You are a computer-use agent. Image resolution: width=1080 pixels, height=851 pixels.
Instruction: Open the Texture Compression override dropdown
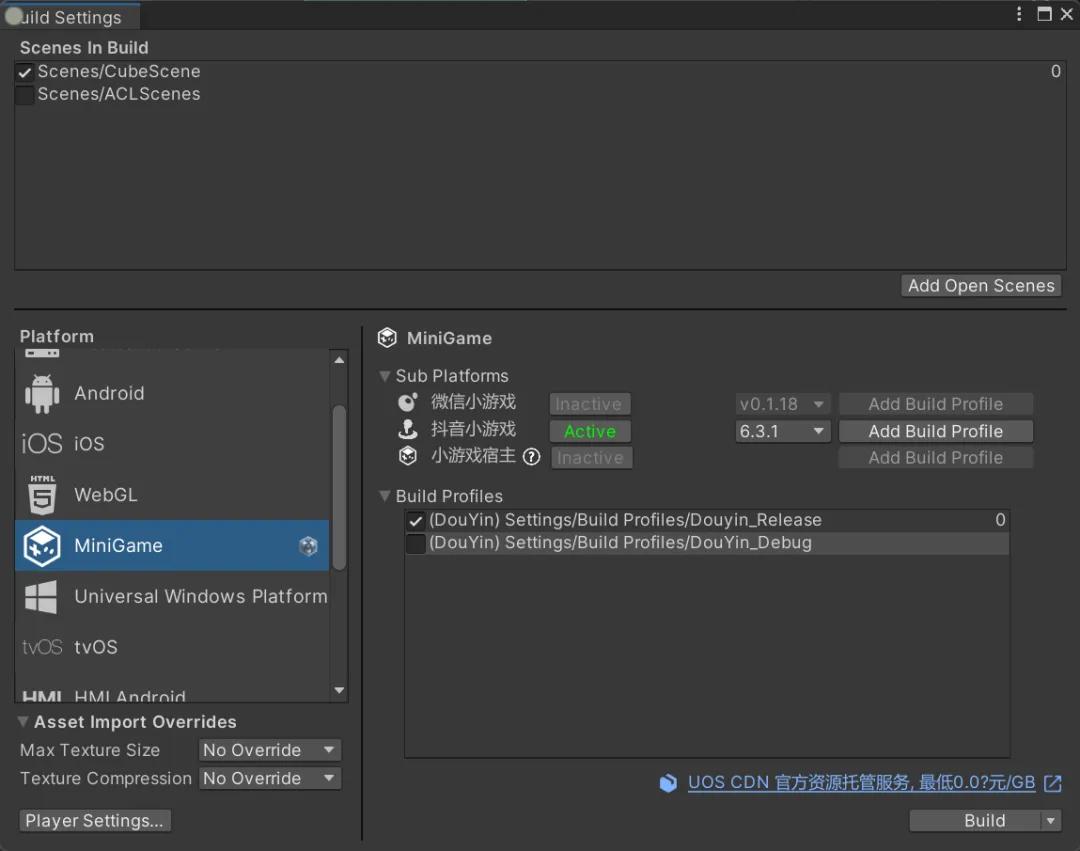(x=270, y=778)
